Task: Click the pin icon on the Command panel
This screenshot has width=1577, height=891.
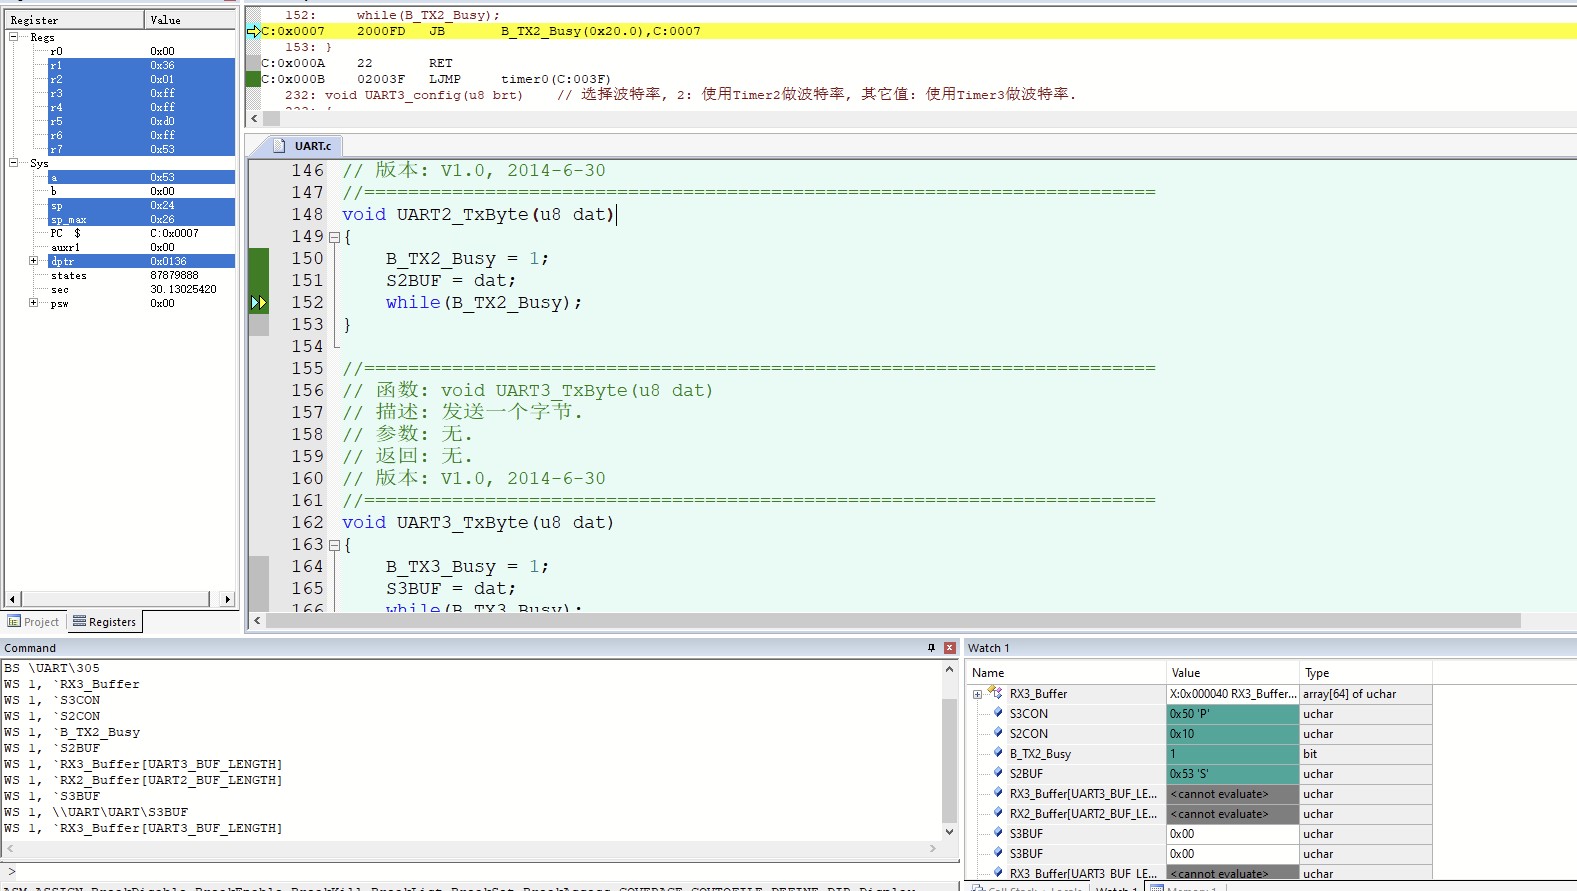Action: 931,648
